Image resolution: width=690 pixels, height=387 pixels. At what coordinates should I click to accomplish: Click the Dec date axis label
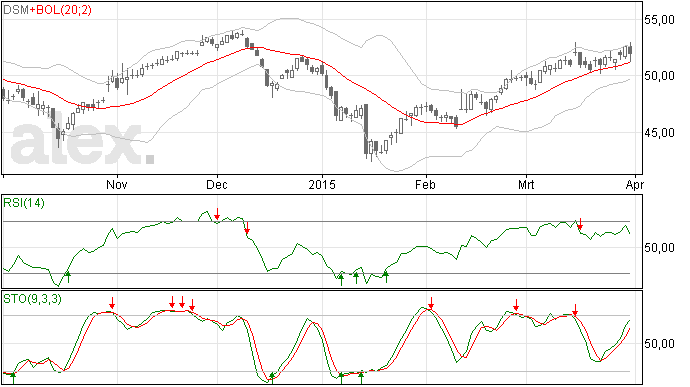tap(217, 184)
